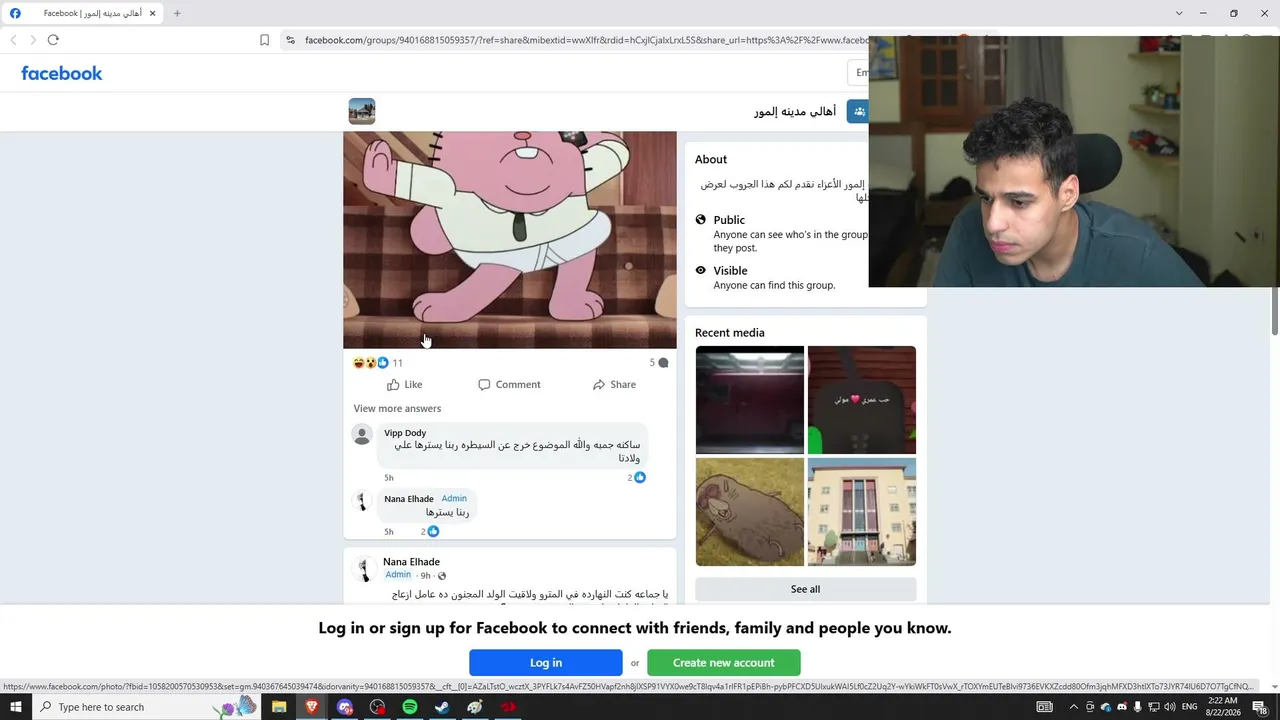This screenshot has height=720, width=1280.
Task: Select the Facebook group browser tab
Action: click(84, 13)
